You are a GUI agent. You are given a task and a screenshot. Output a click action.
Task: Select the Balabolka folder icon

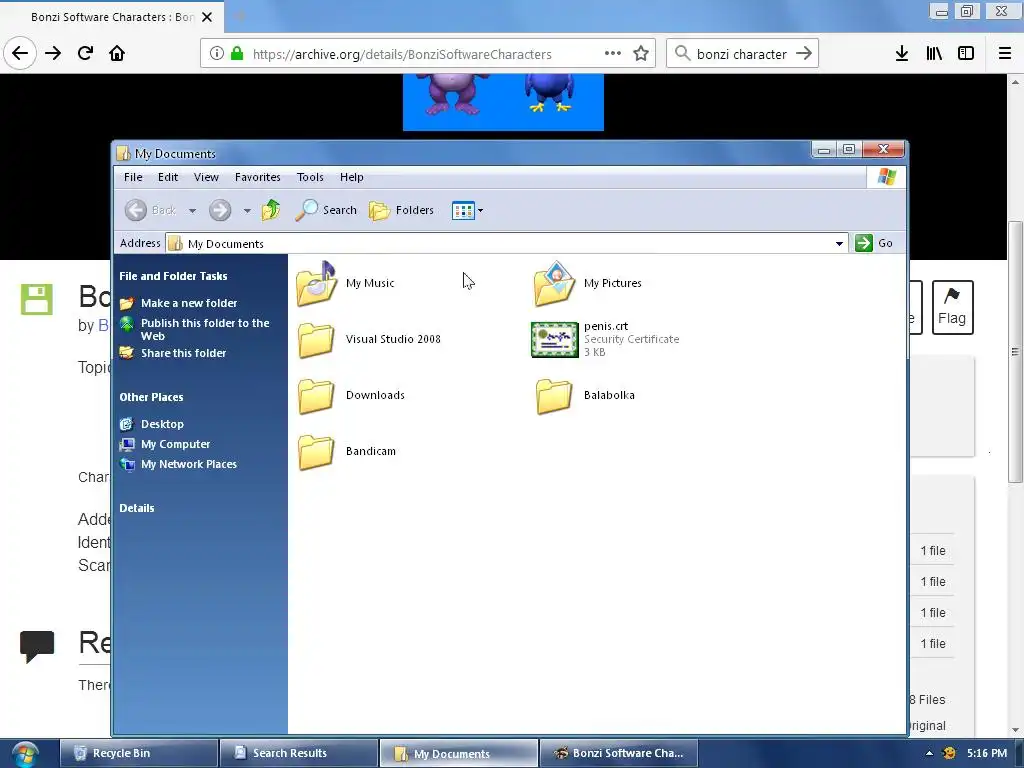coord(554,396)
